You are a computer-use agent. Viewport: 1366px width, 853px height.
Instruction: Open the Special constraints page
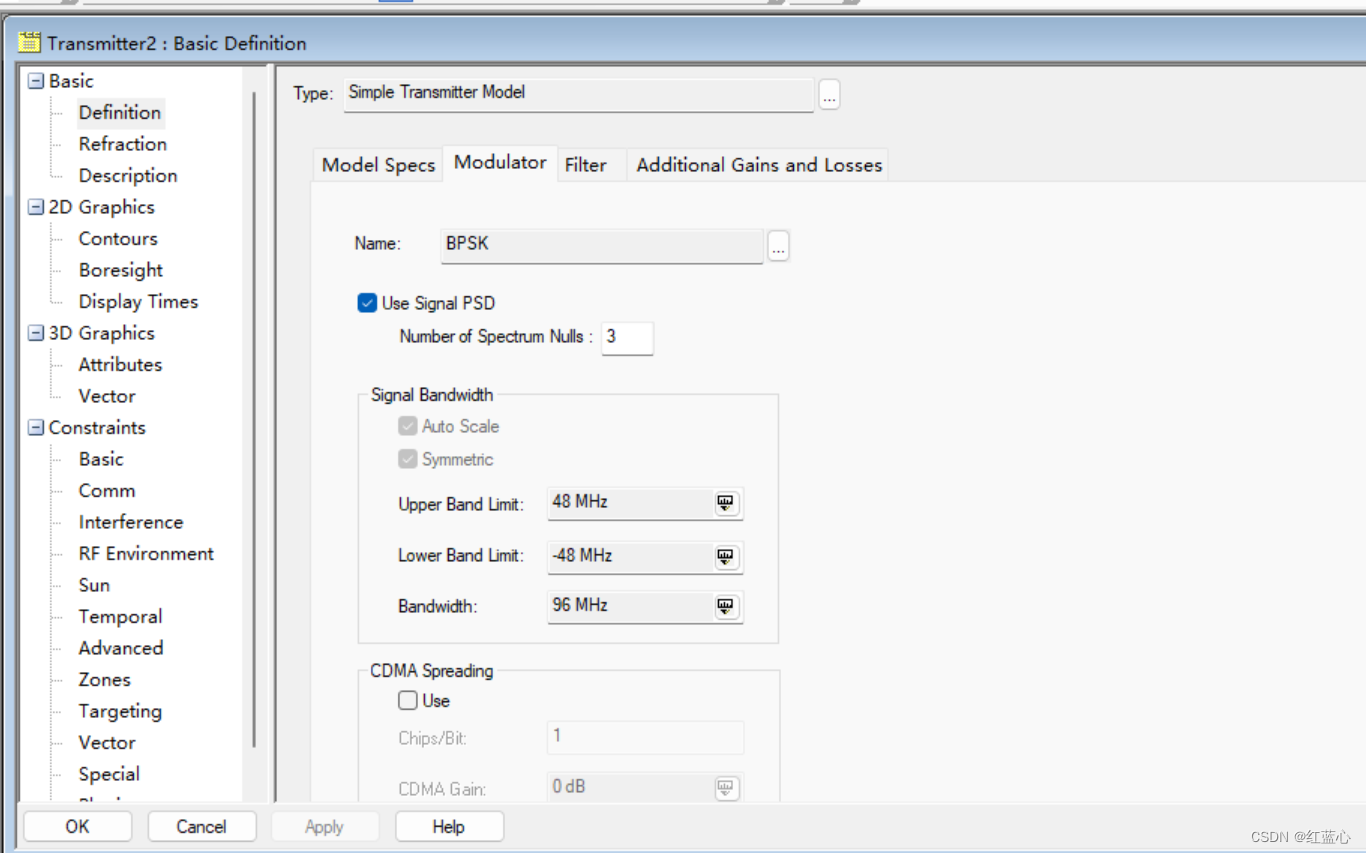coord(109,774)
